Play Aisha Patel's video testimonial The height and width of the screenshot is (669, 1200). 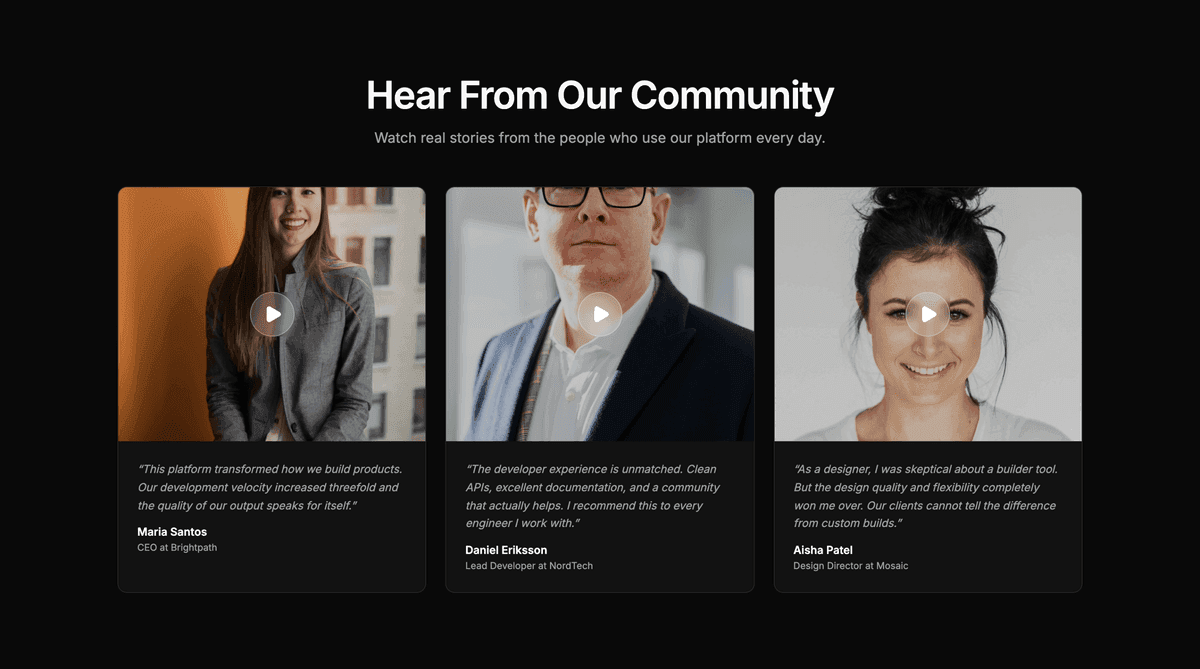928,314
